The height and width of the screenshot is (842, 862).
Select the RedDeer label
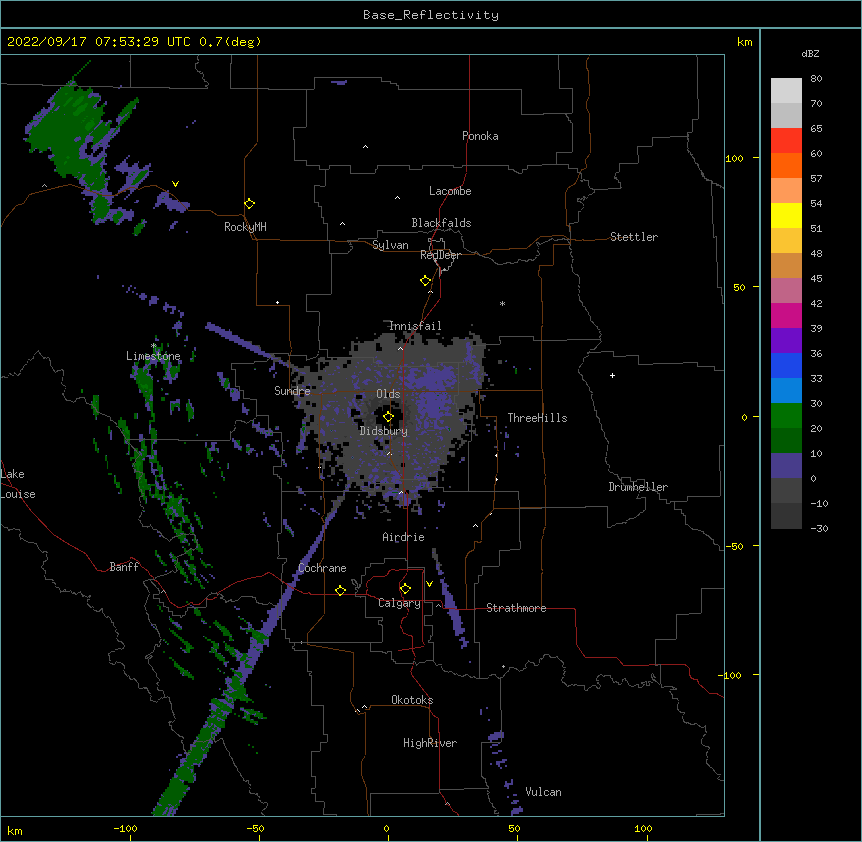pos(440,255)
